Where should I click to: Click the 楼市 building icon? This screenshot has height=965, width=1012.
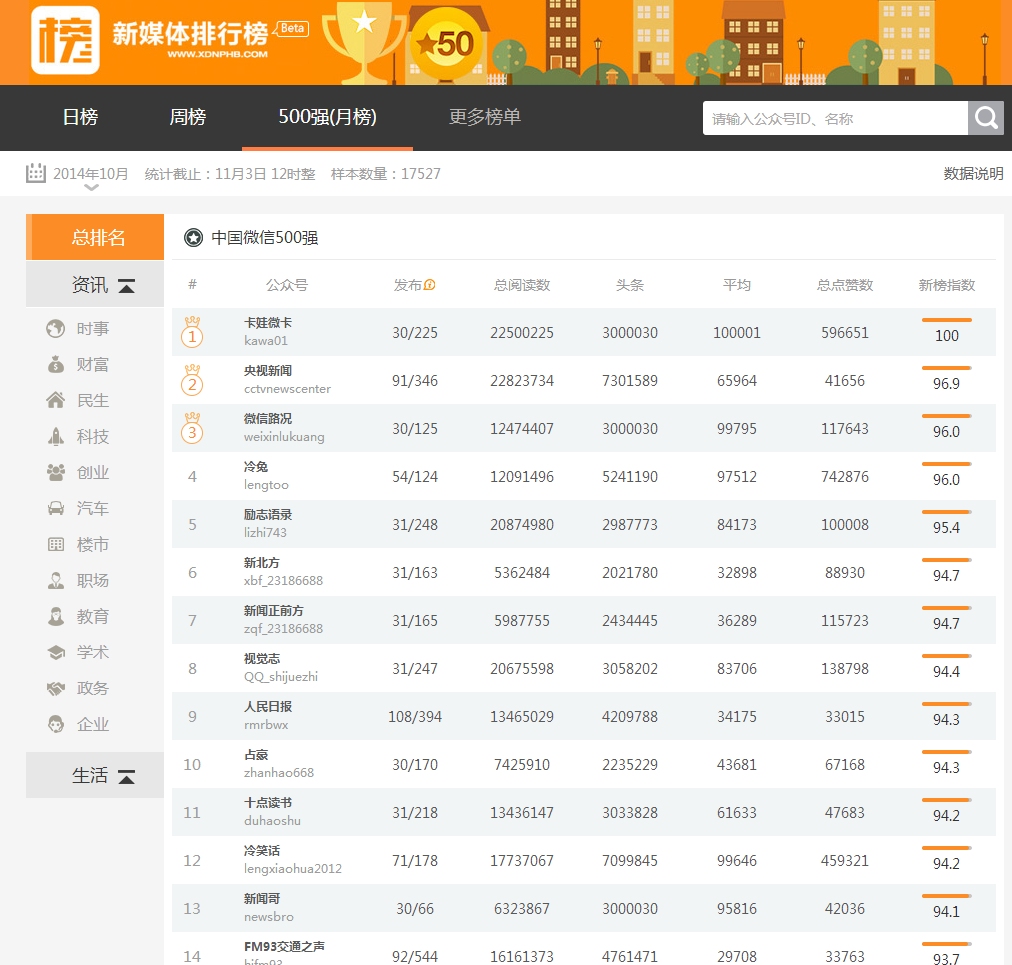[56, 544]
